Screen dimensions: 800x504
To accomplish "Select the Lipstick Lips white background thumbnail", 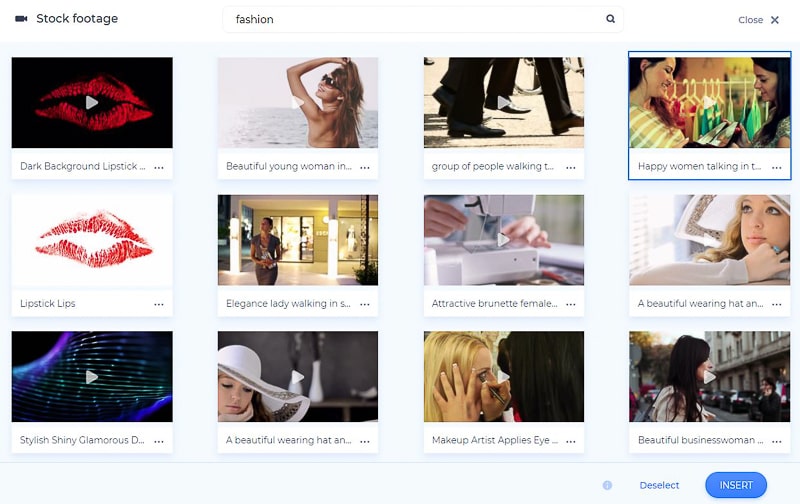I will tap(92, 240).
